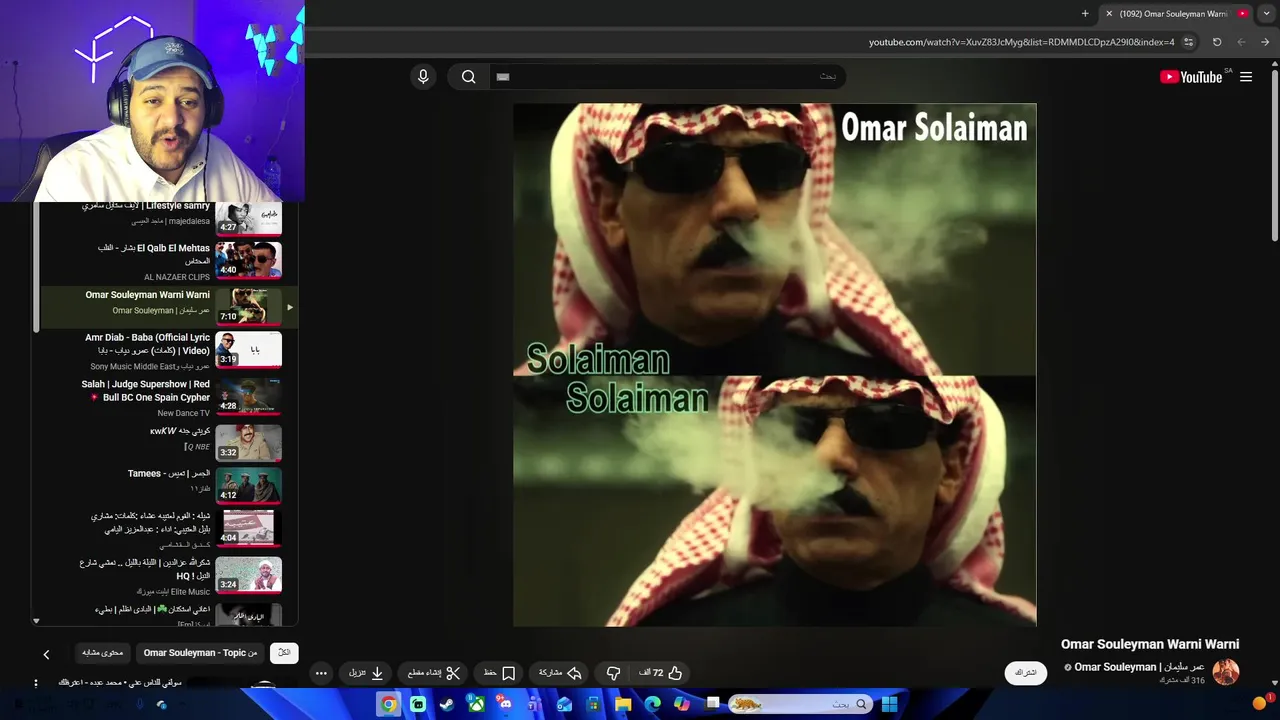
Task: Download video with تنزيل button
Action: pyautogui.click(x=366, y=673)
